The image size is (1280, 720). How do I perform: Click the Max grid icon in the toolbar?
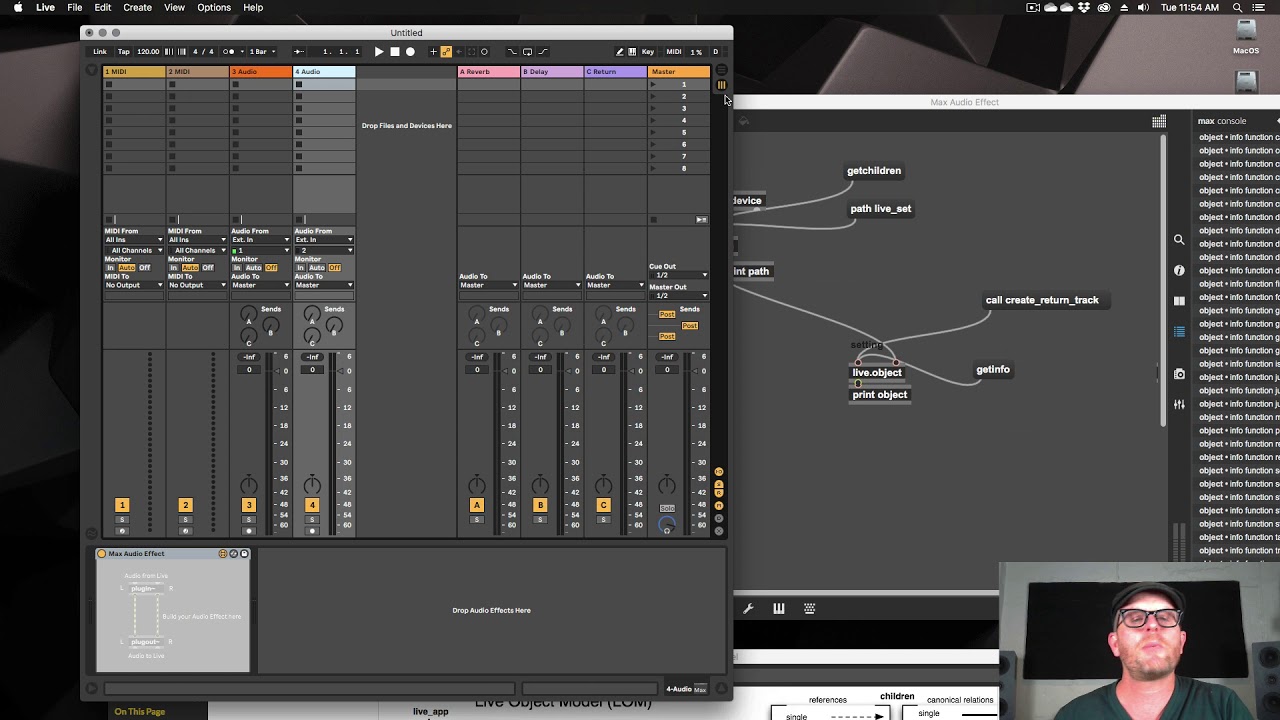coord(1159,121)
